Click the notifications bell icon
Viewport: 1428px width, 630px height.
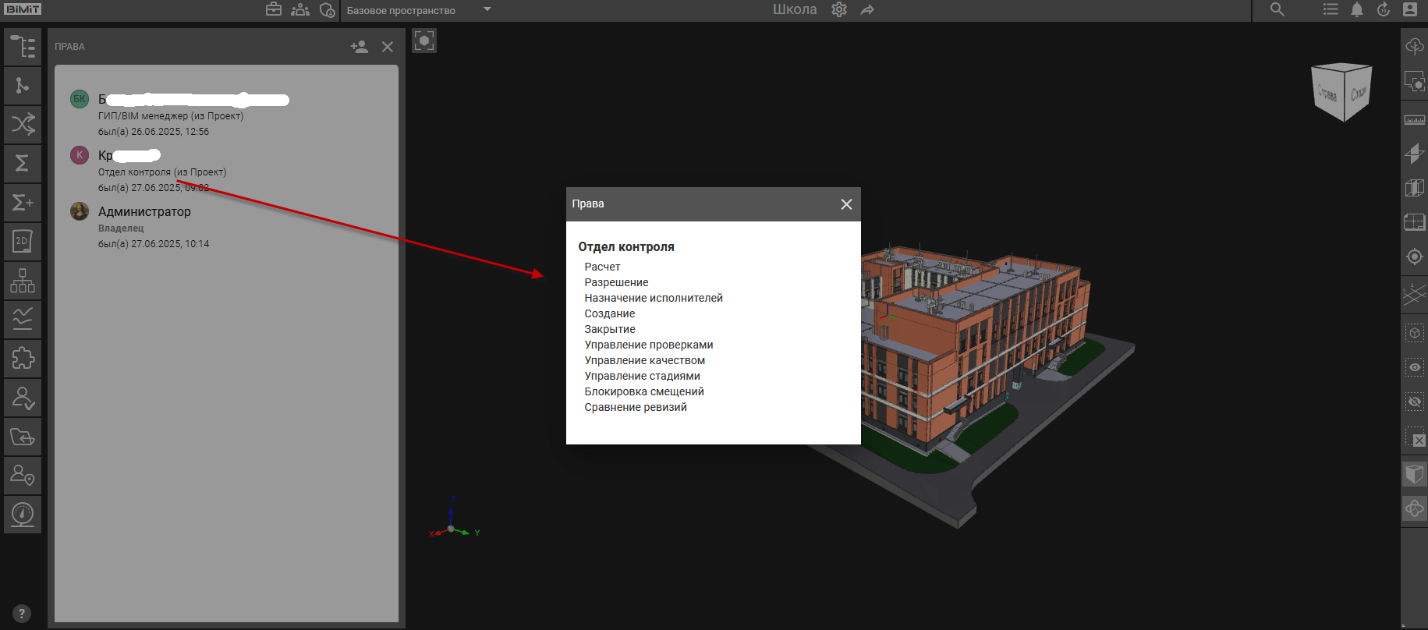(1357, 10)
